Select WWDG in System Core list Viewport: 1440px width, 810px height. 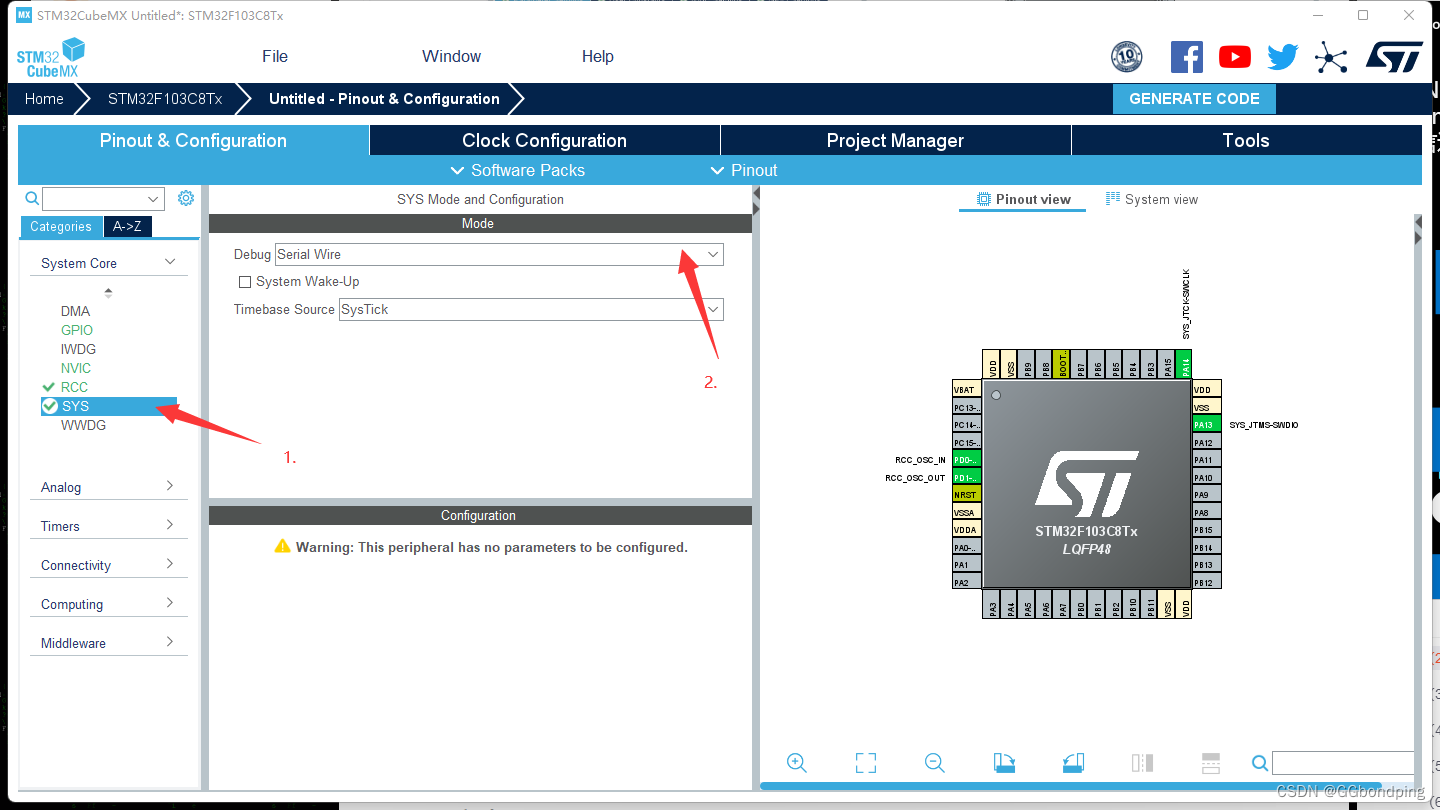point(83,425)
